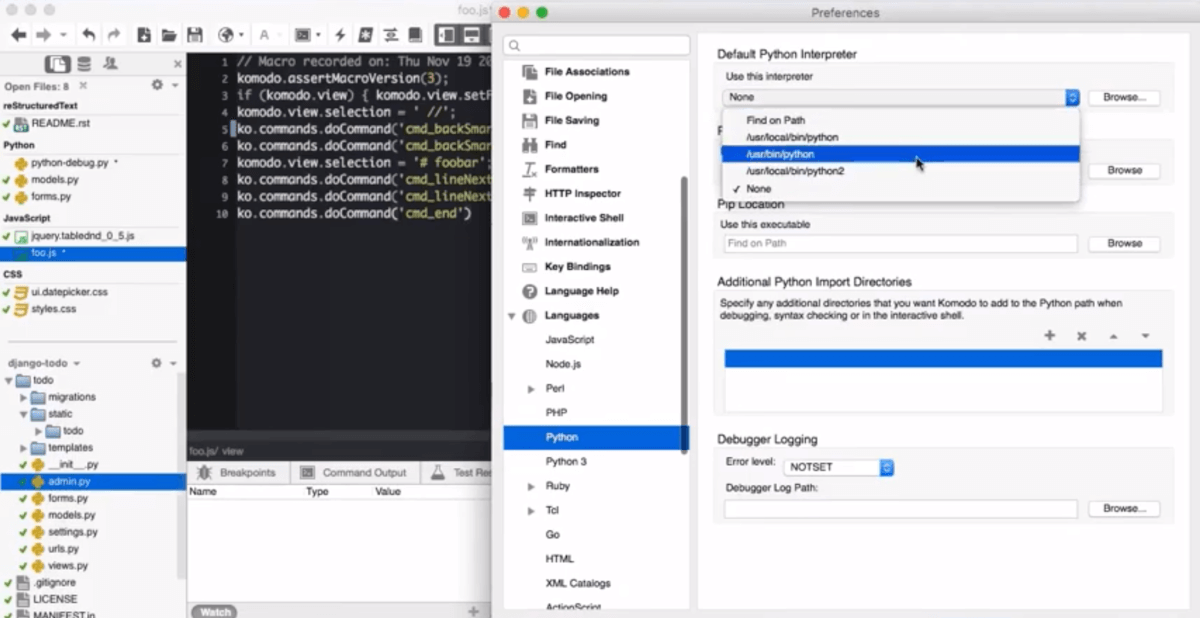Open the Error level NOTSET dropdown
This screenshot has height=618, width=1200.
(839, 467)
